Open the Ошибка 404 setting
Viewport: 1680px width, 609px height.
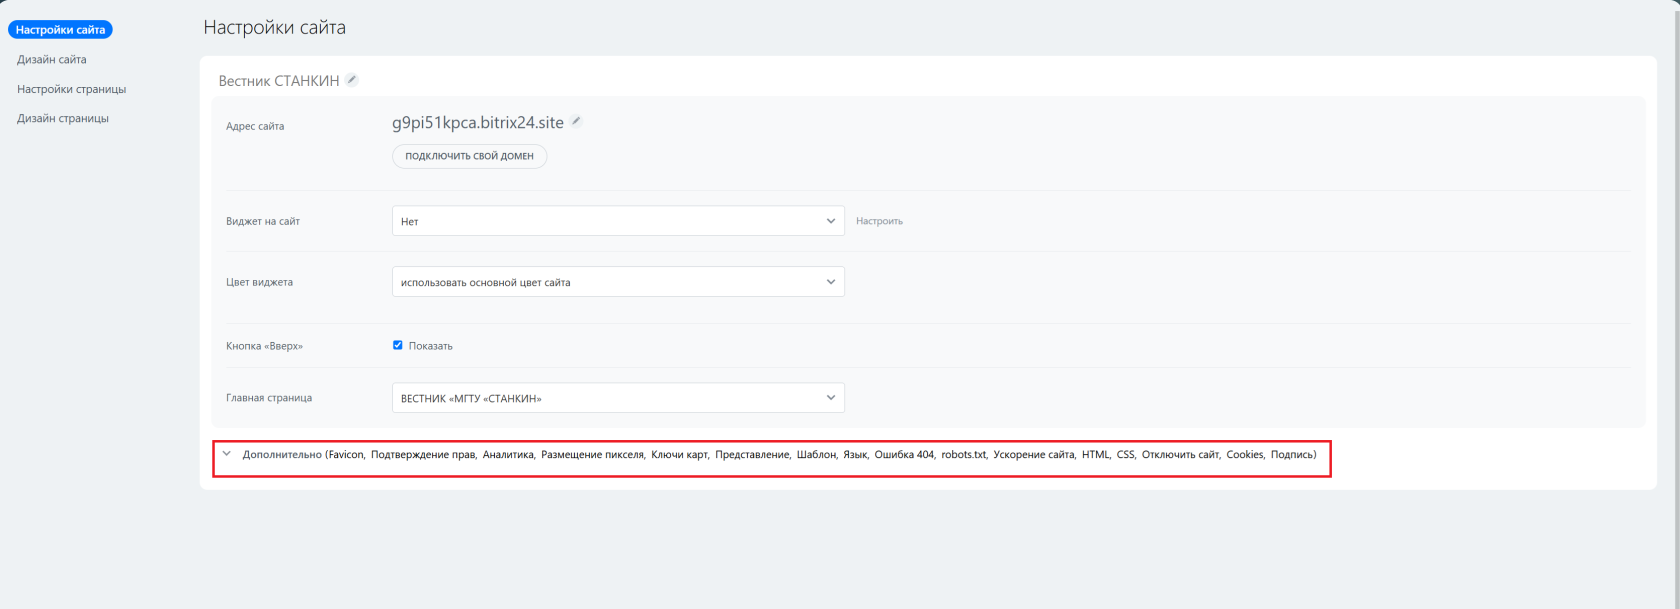(x=904, y=454)
